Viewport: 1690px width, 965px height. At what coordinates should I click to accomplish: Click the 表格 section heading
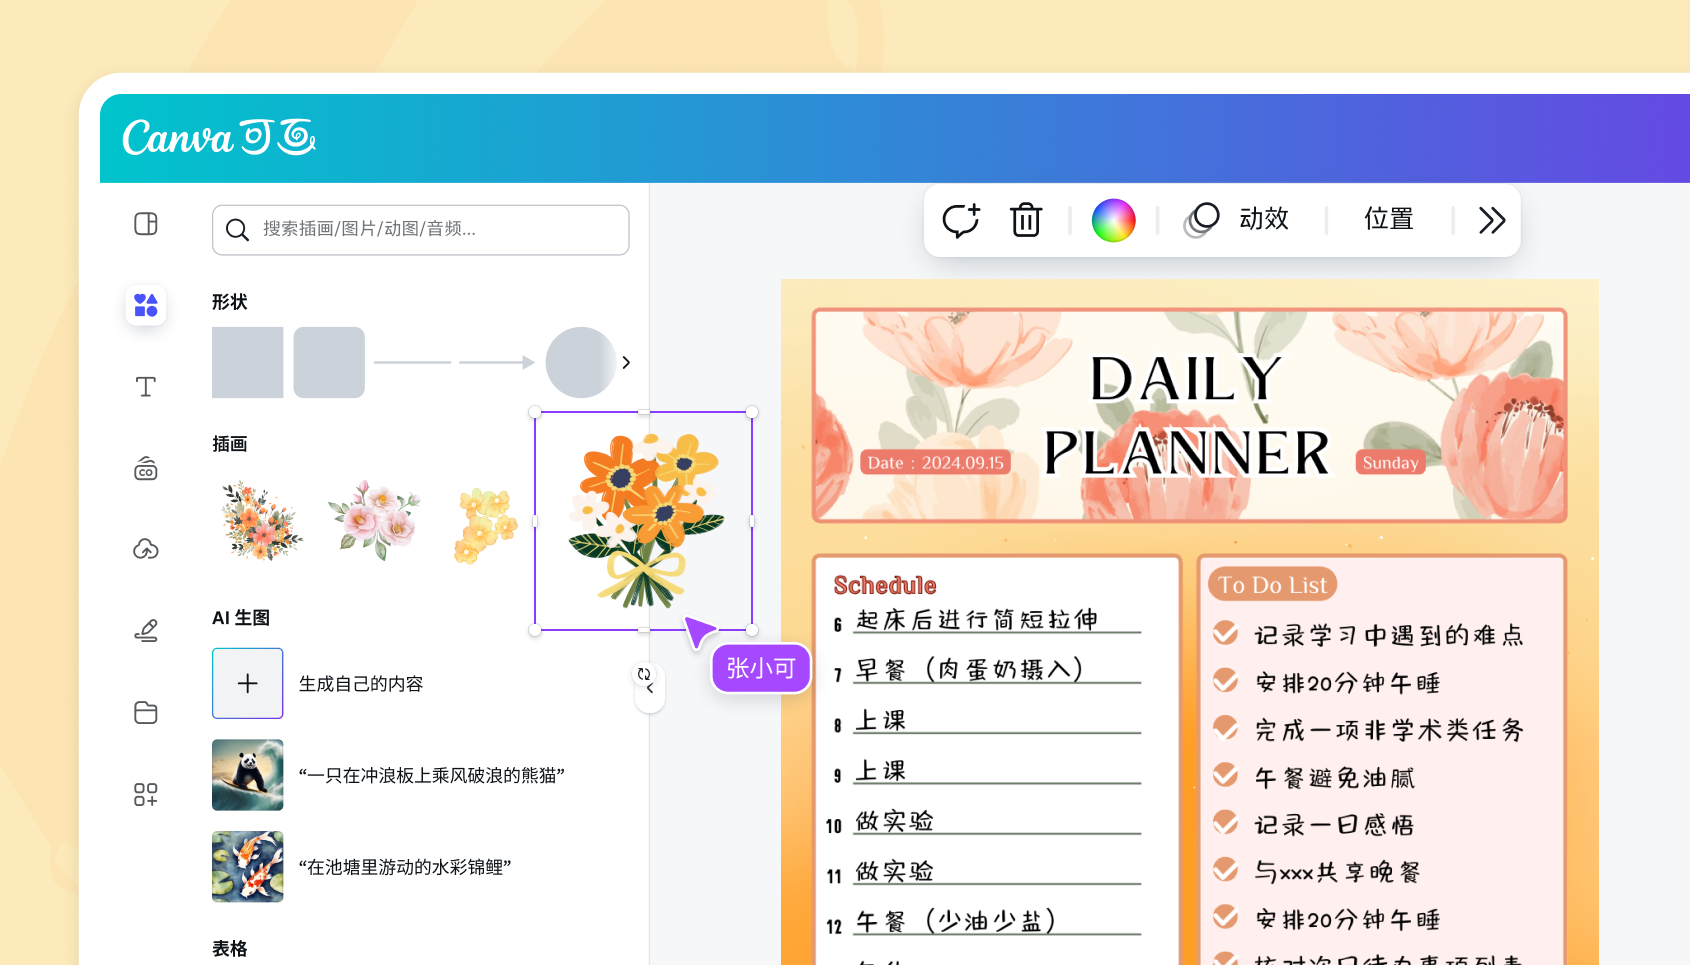click(229, 948)
